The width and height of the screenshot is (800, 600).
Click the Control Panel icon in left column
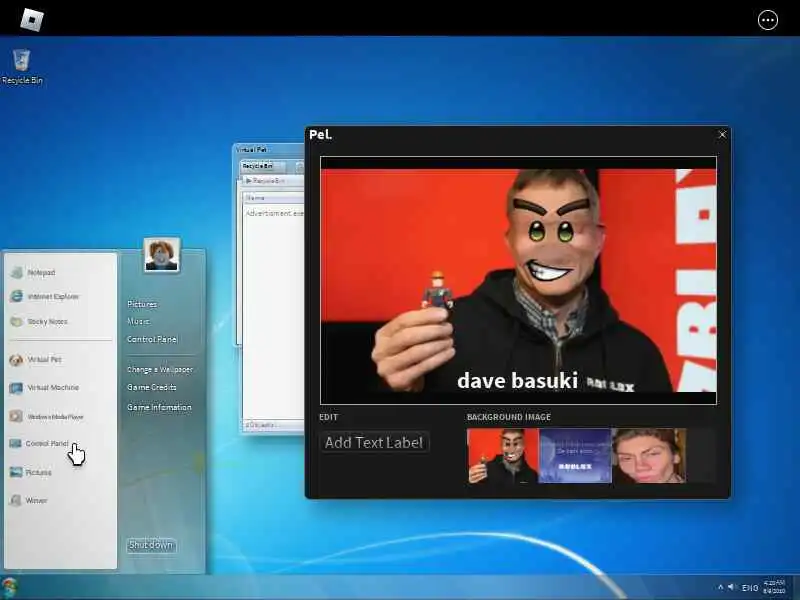(x=16, y=443)
